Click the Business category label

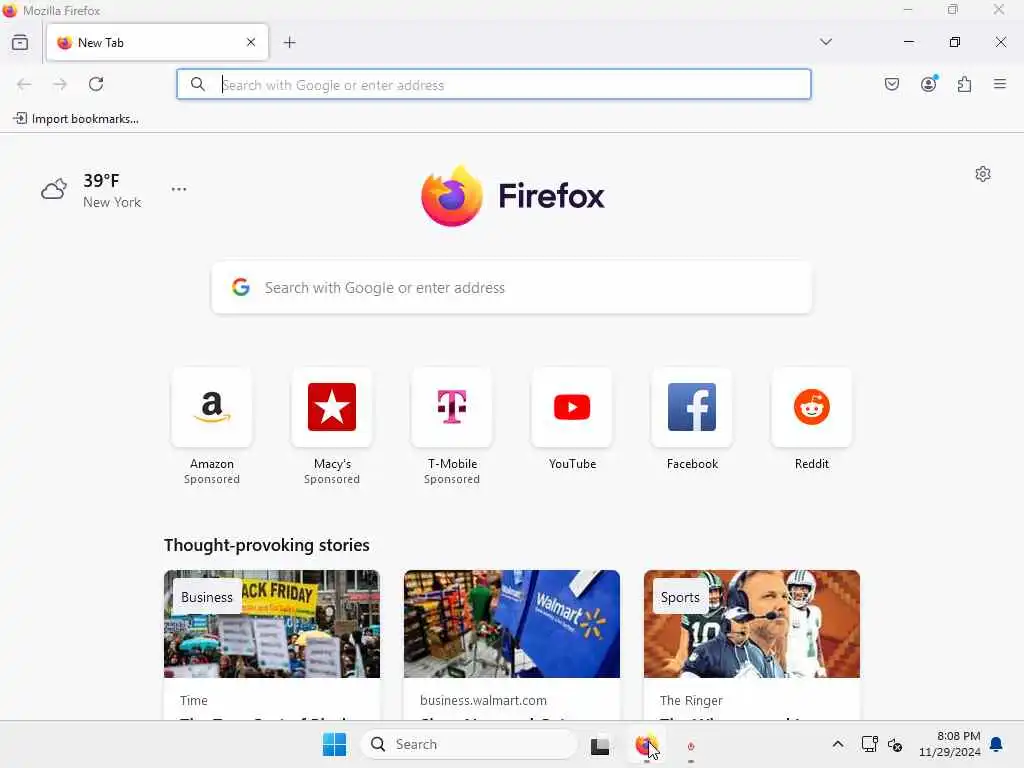click(207, 597)
